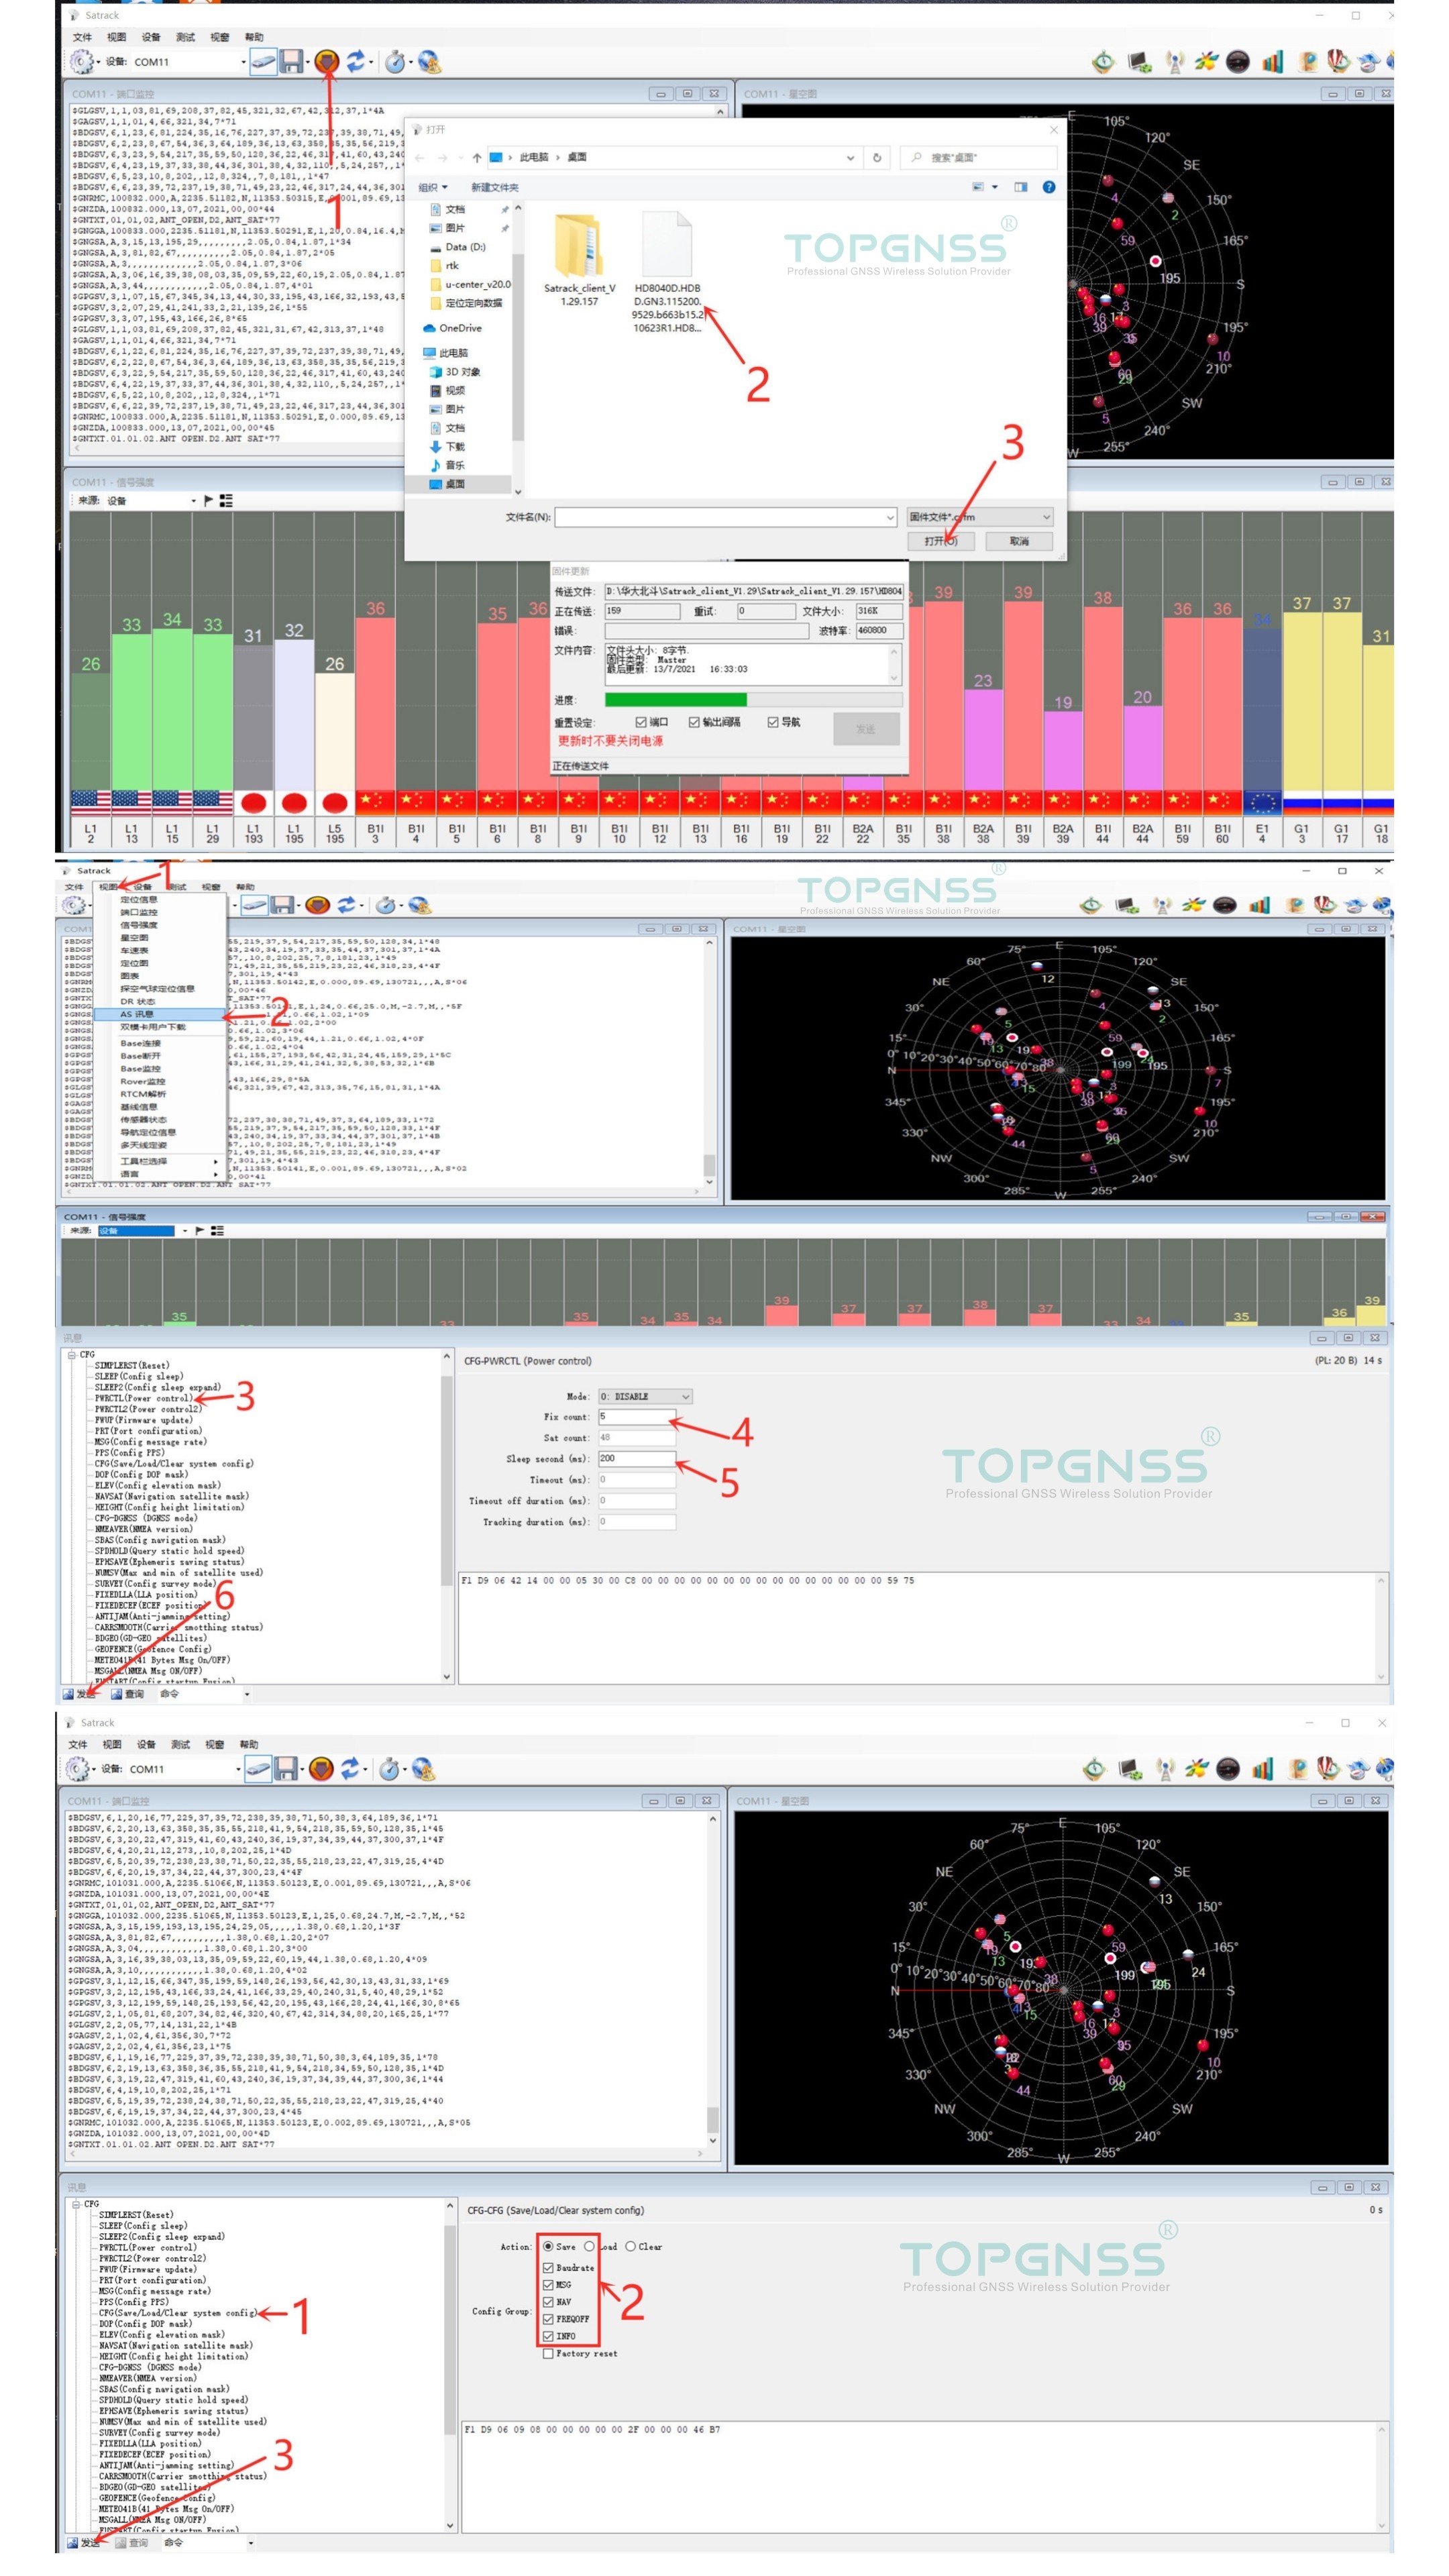Click up-arrow navigation icon in Open dialog
Image resolution: width=1449 pixels, height=2576 pixels.
(x=476, y=157)
